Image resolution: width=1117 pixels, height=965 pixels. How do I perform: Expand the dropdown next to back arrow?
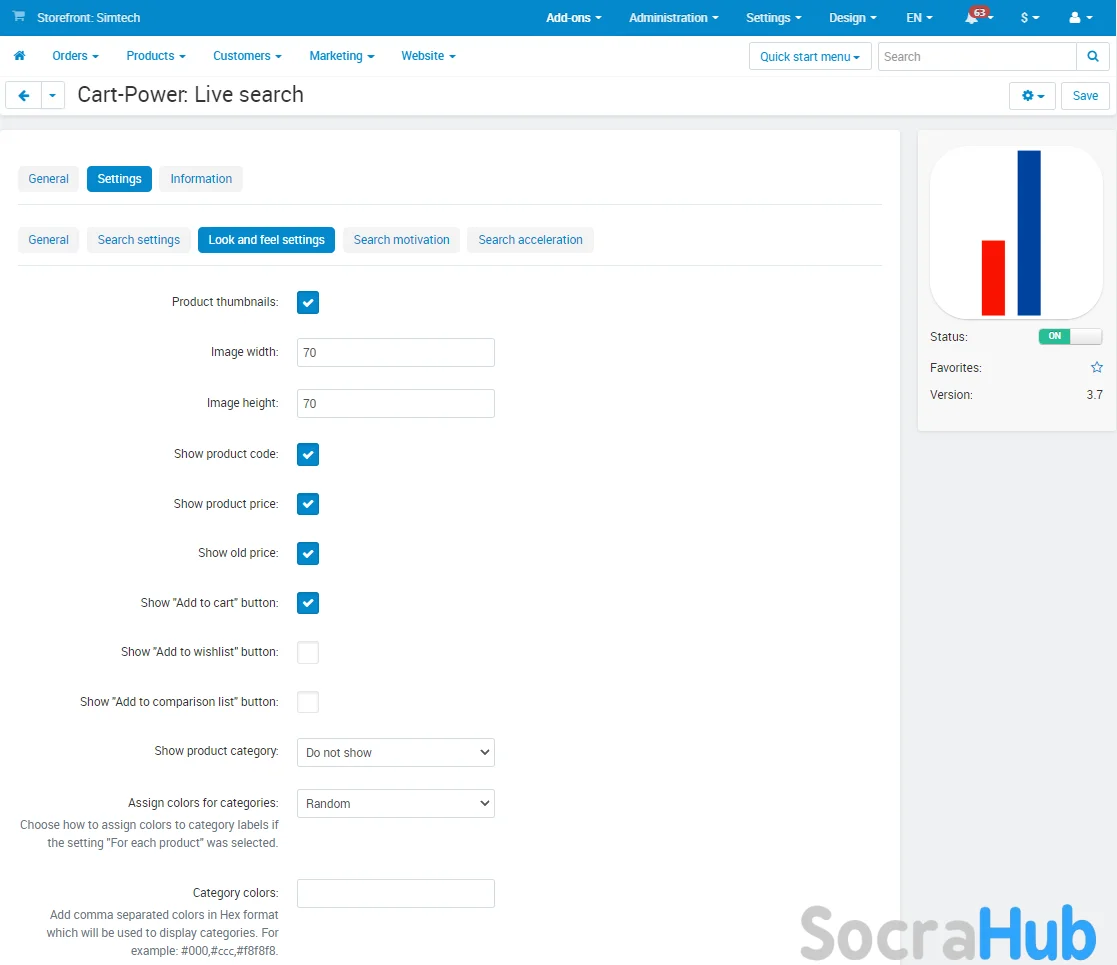click(x=53, y=95)
